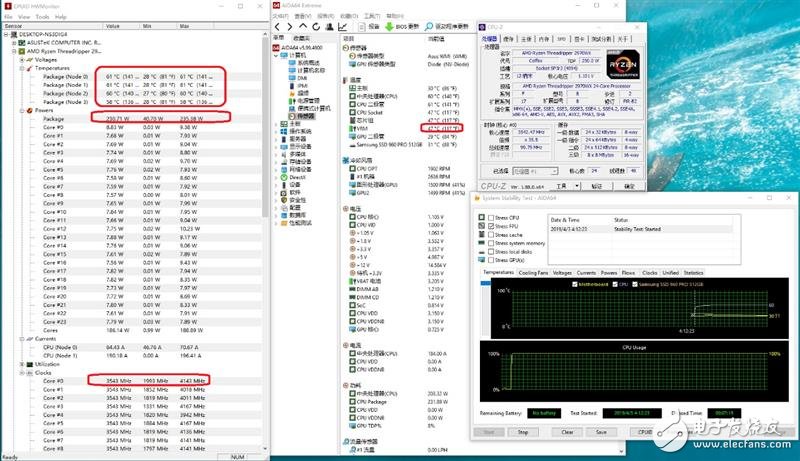This screenshot has width=800, height=461.
Task: Collapse the Currents group in HWMonitor
Action: click(22, 339)
